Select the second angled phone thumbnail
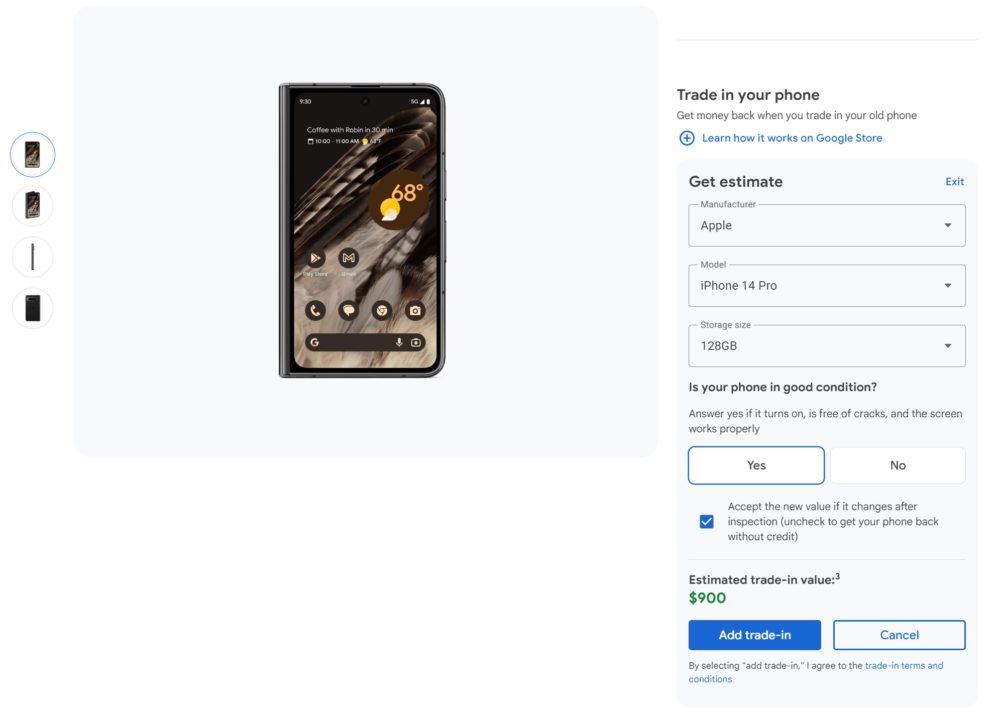The width and height of the screenshot is (1000, 727). tap(33, 205)
